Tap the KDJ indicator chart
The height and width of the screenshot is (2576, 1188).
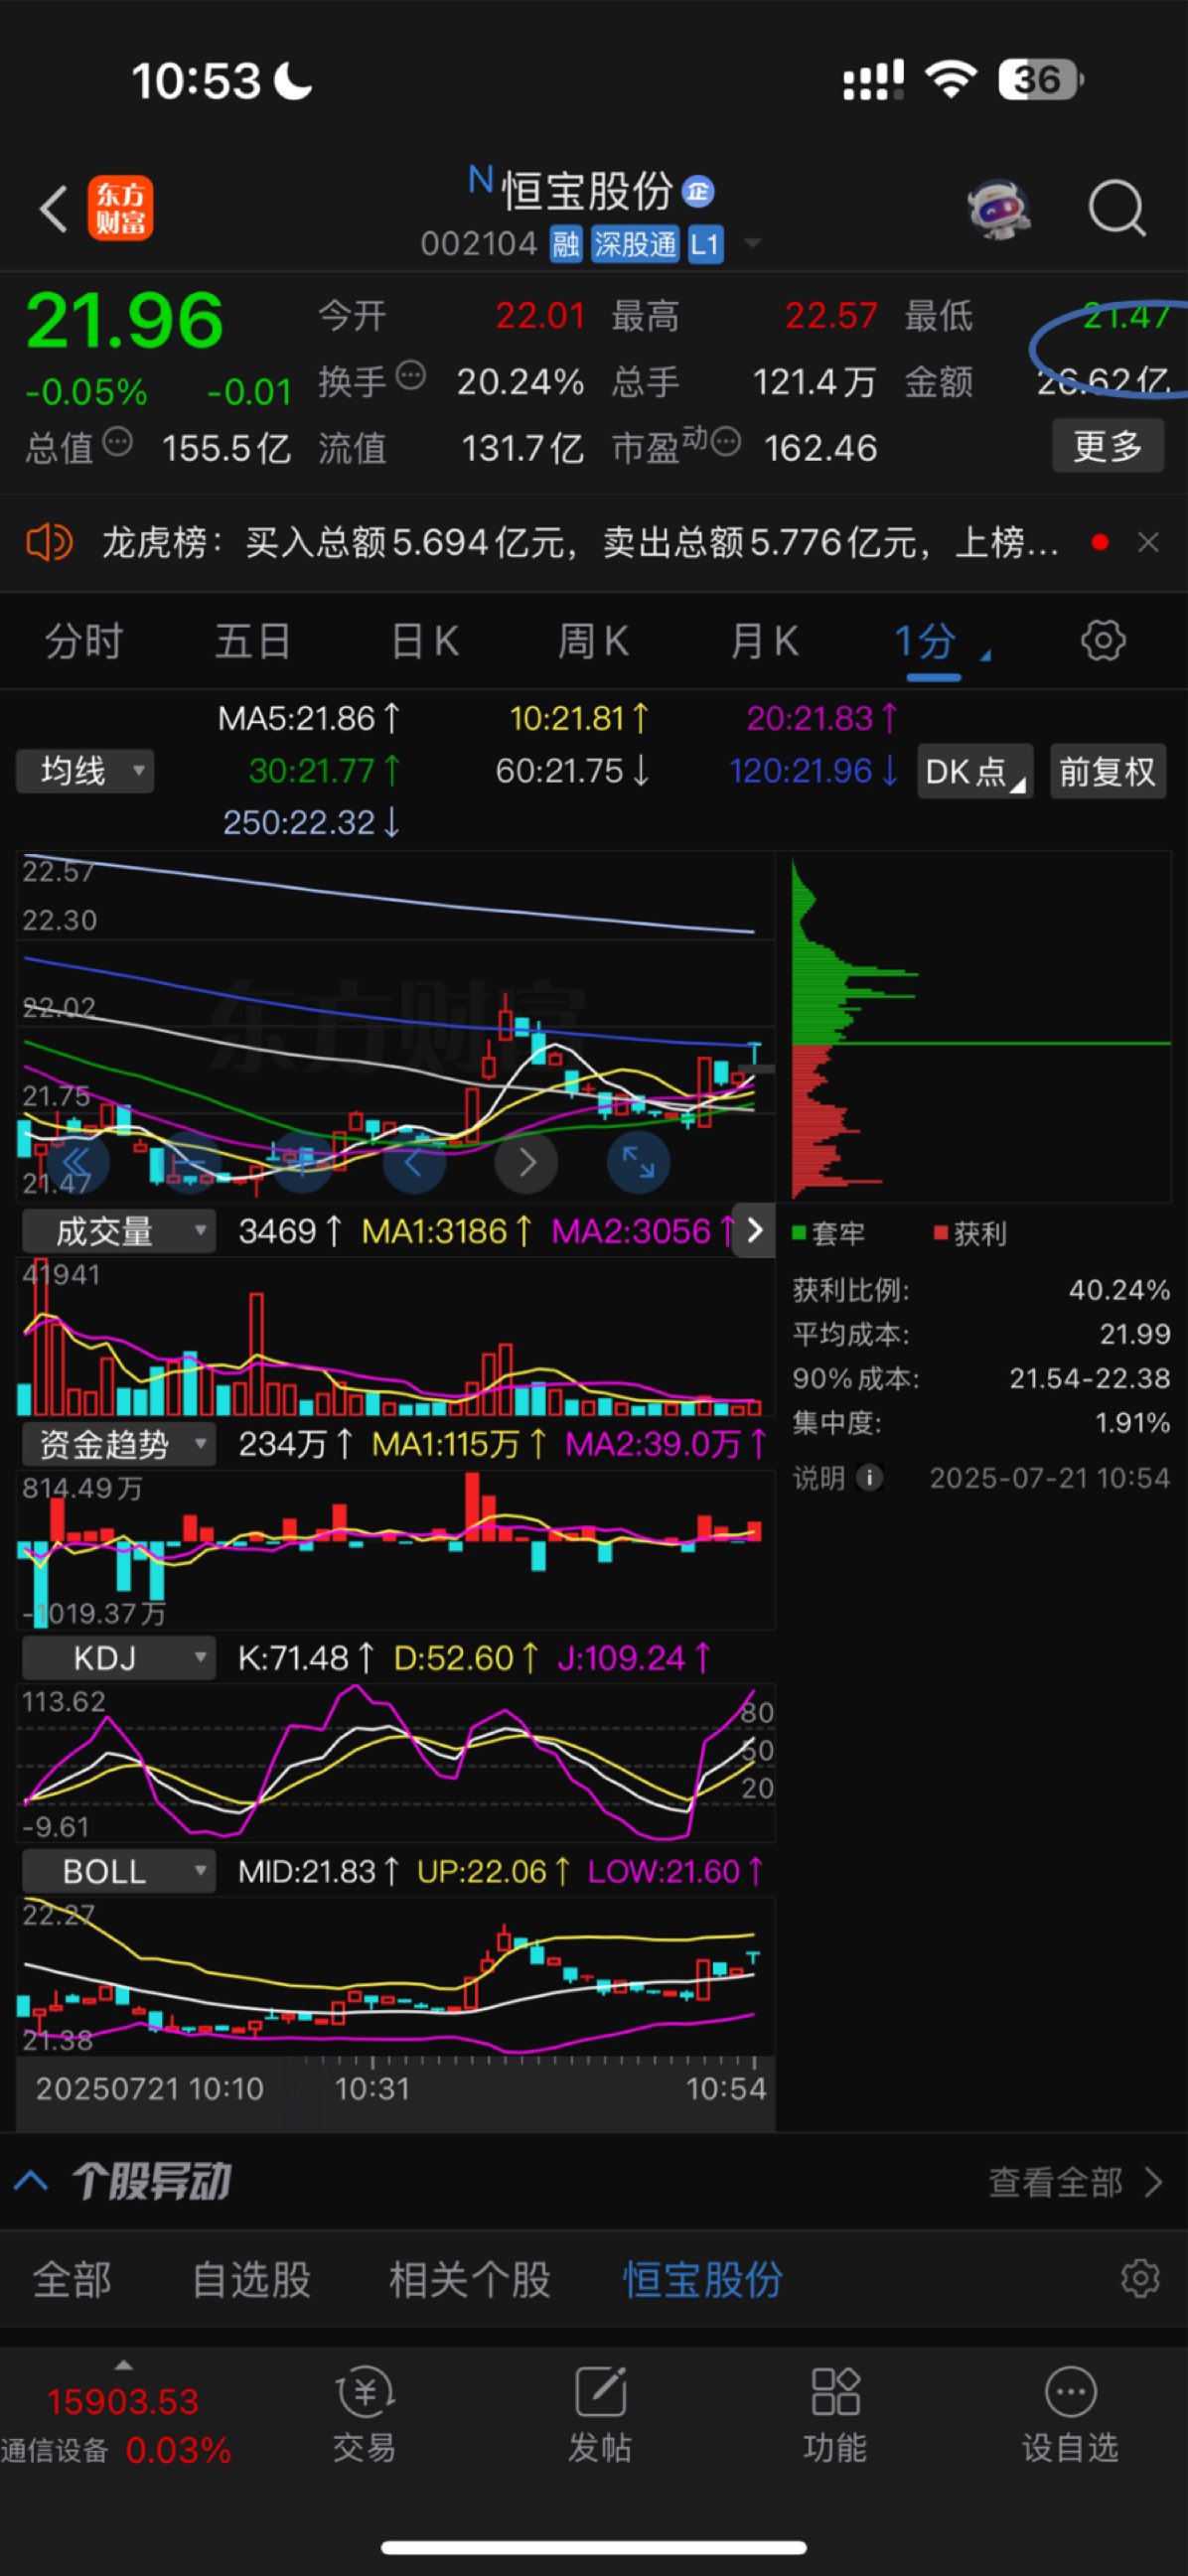pyautogui.click(x=396, y=1762)
